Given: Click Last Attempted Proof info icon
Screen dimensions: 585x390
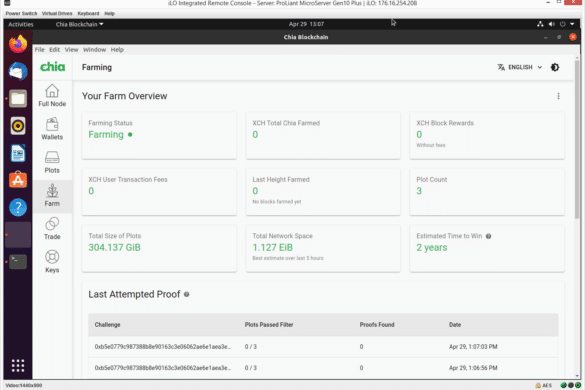Looking at the screenshot, I should (x=187, y=294).
